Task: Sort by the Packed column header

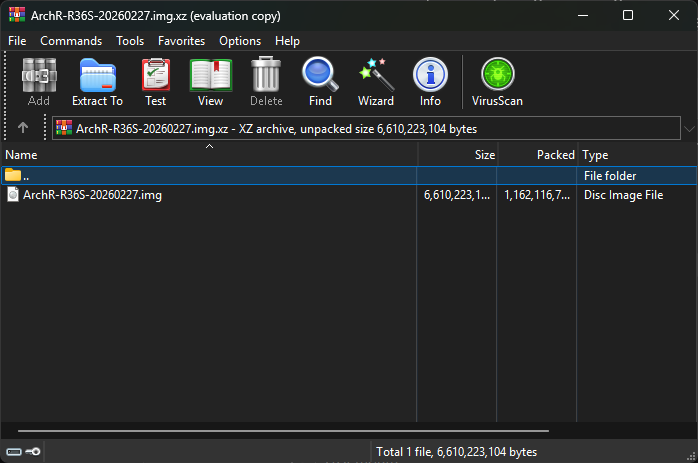Action: coord(538,154)
